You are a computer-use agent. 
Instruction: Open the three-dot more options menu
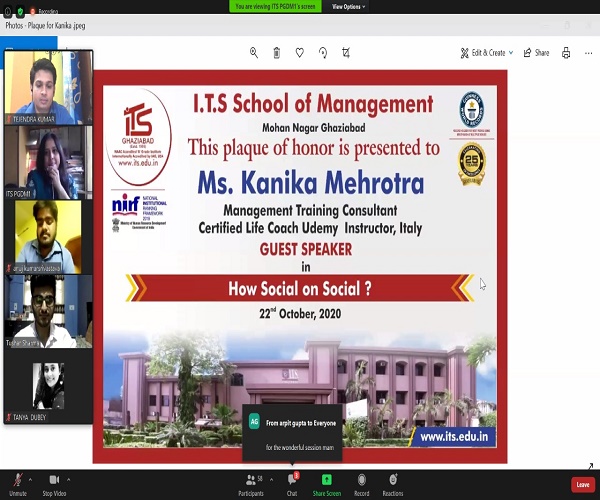pyautogui.click(x=589, y=53)
